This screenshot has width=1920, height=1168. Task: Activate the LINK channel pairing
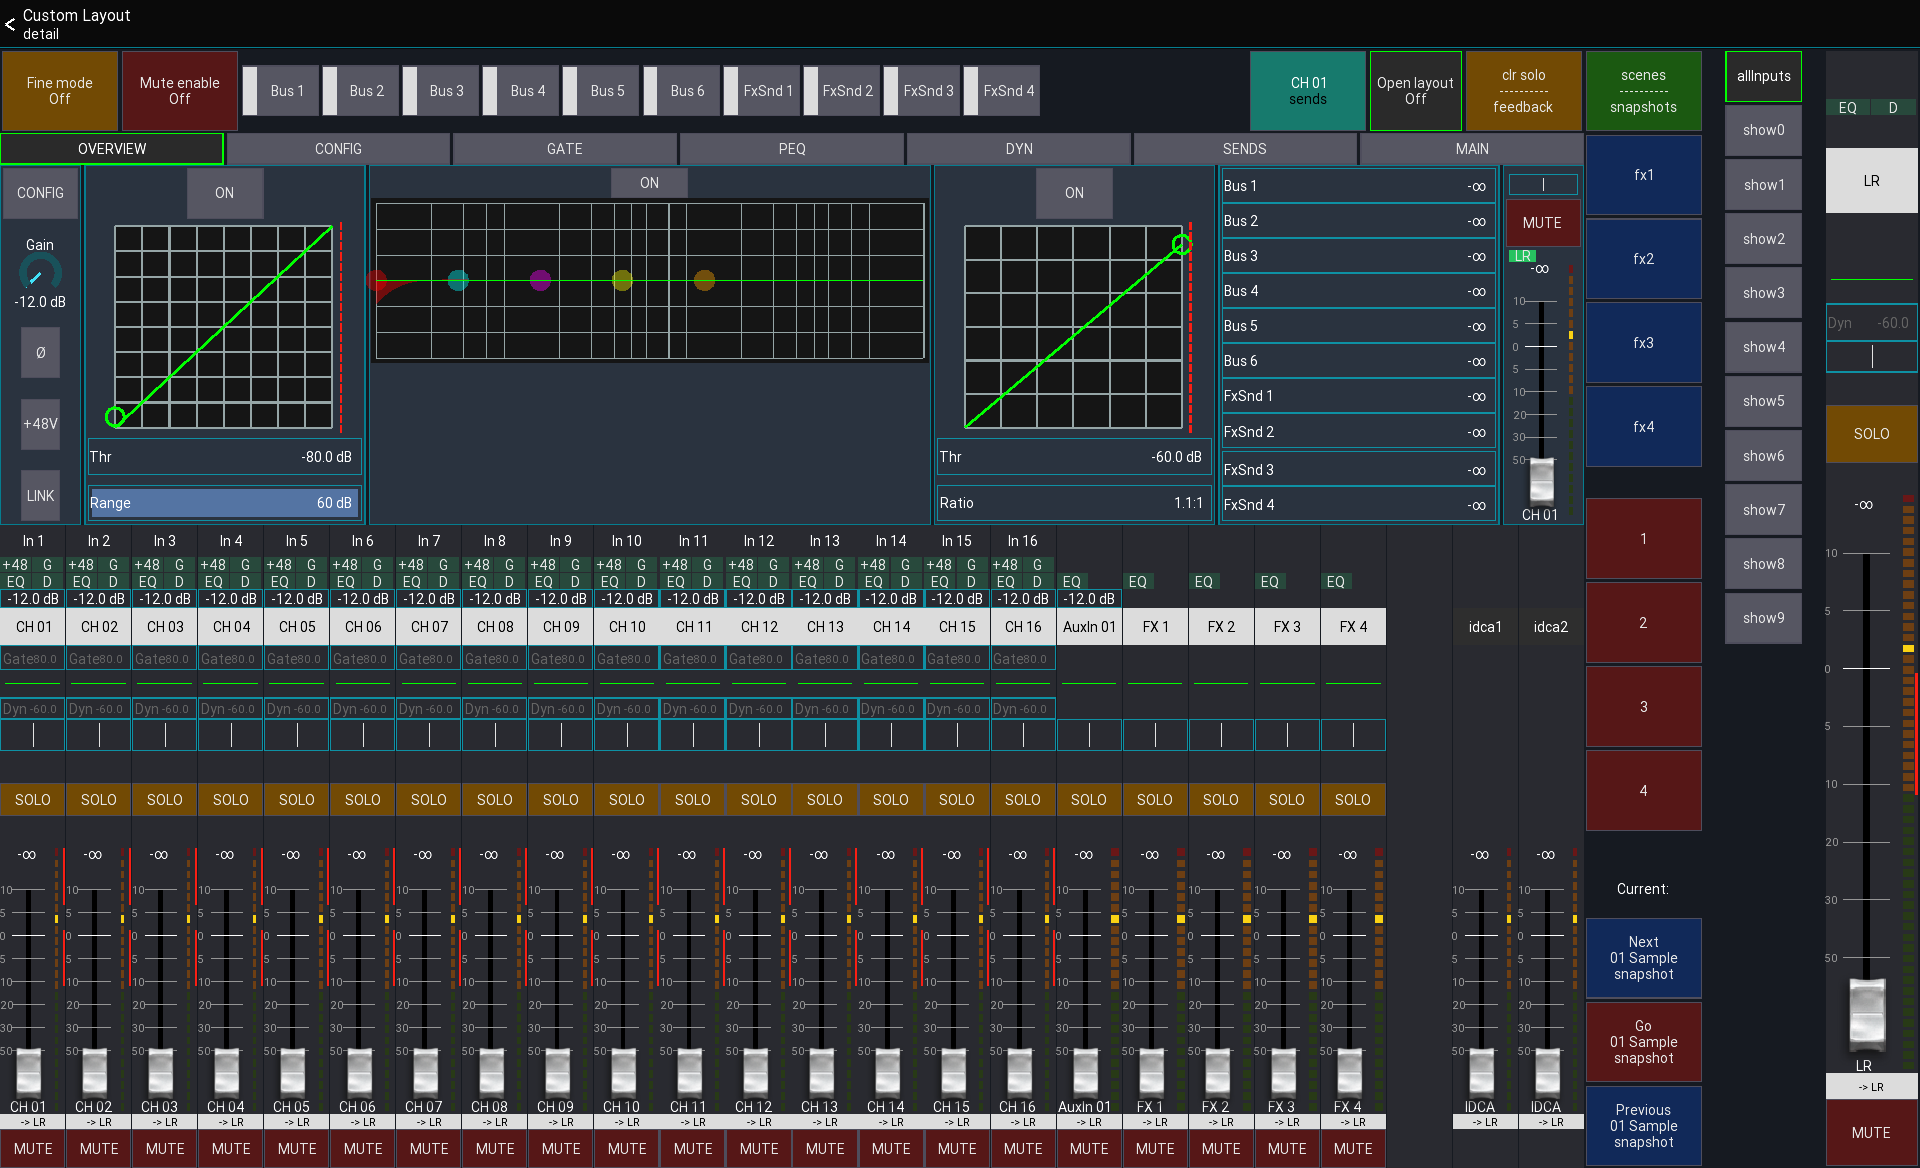39,495
